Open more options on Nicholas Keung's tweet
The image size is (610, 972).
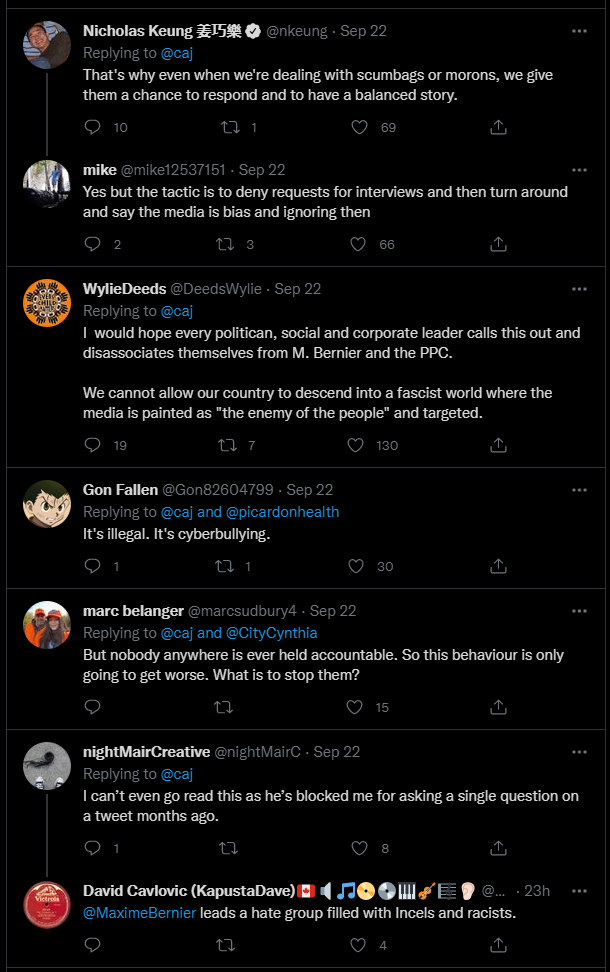pos(579,31)
